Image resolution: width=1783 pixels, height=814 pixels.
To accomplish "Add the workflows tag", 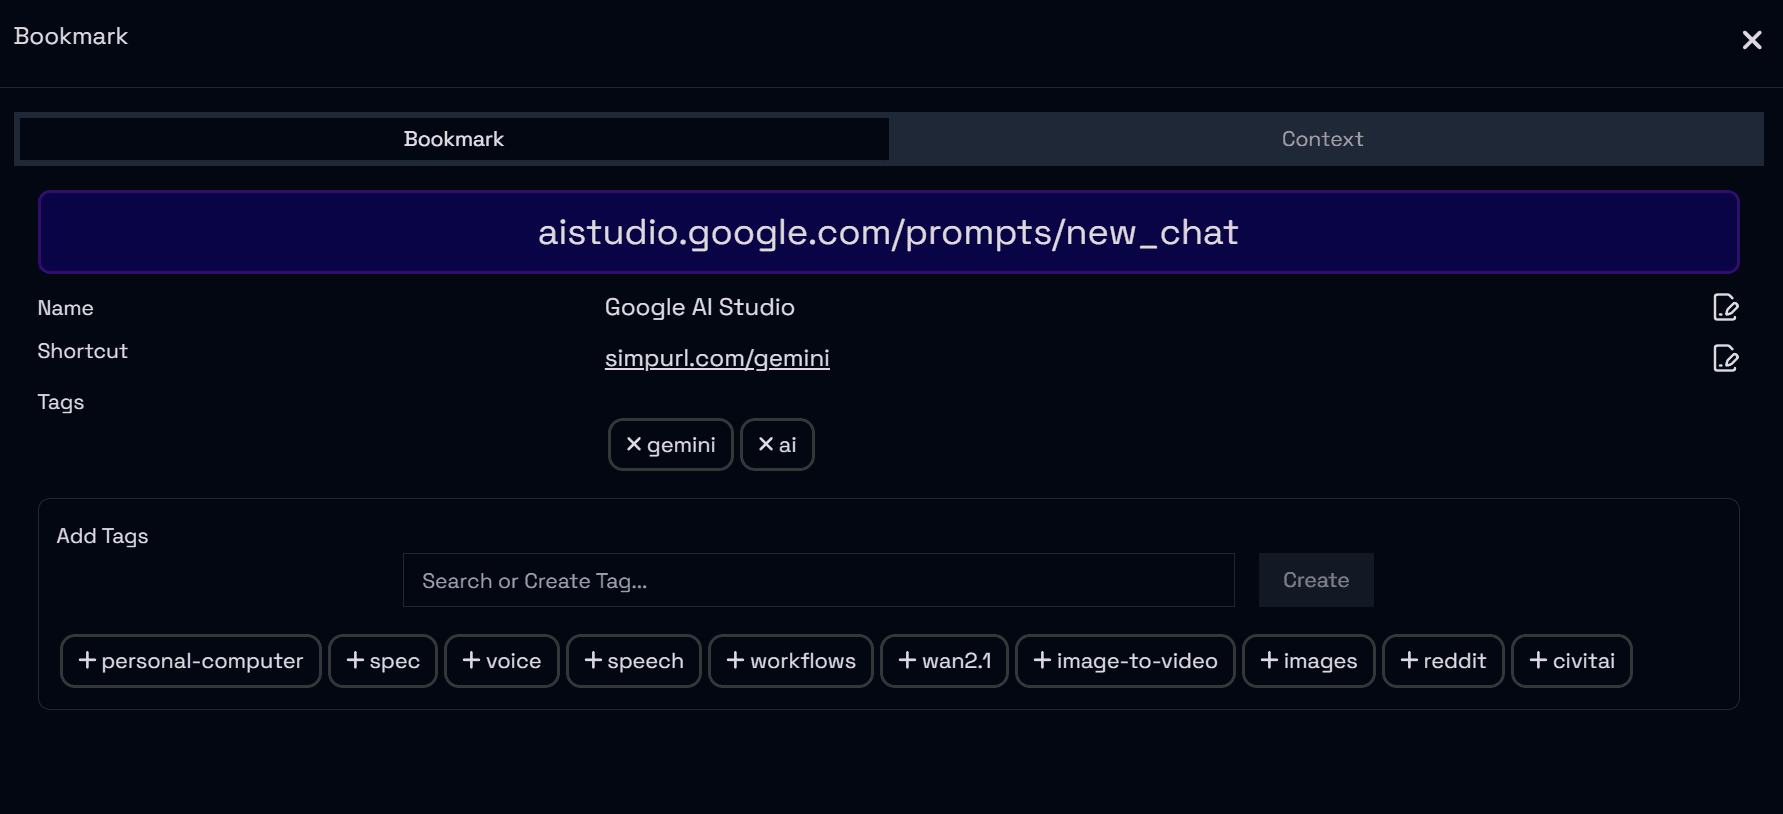I will click(791, 661).
